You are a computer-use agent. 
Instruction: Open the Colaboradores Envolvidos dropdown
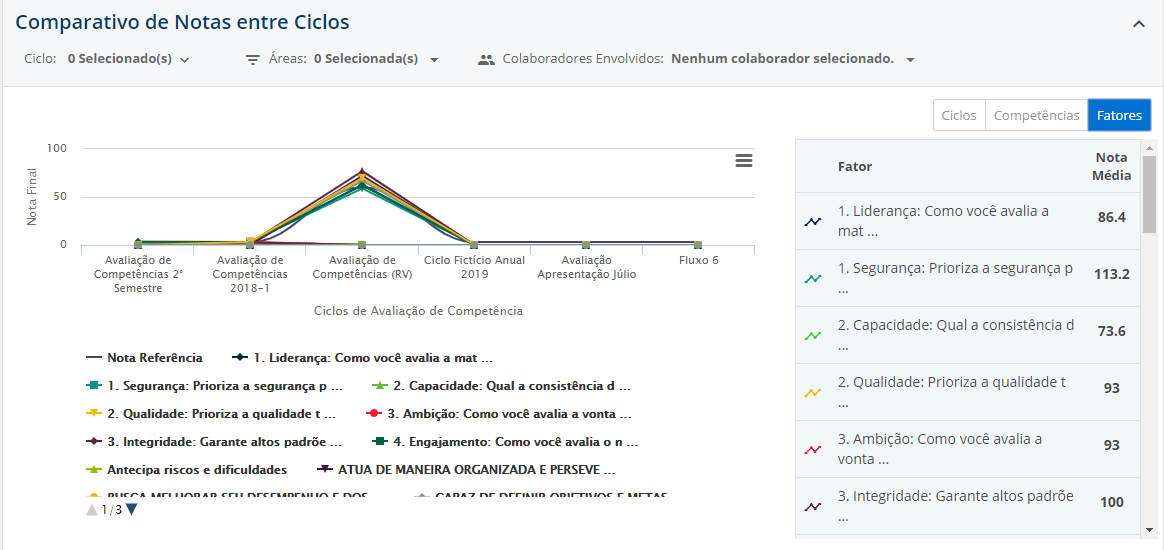[793, 60]
